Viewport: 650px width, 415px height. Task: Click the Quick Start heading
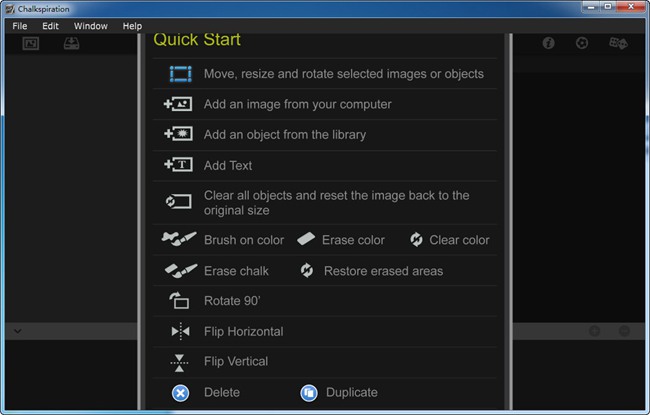[196, 41]
